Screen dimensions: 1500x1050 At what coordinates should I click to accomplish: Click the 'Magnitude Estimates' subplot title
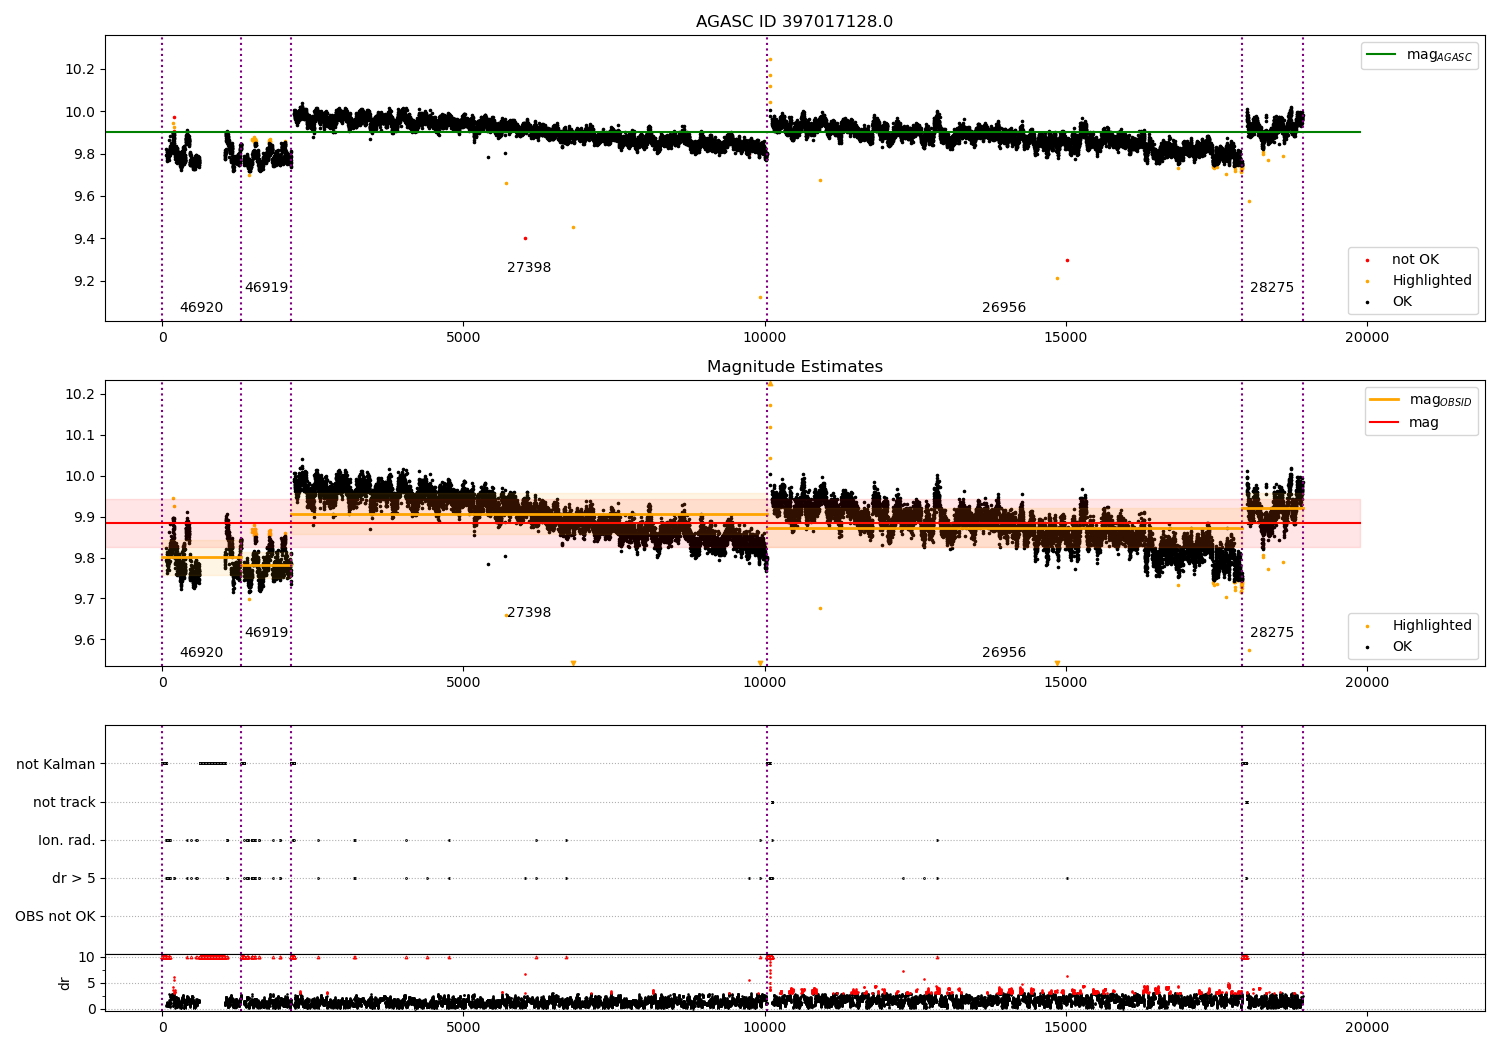coord(794,367)
